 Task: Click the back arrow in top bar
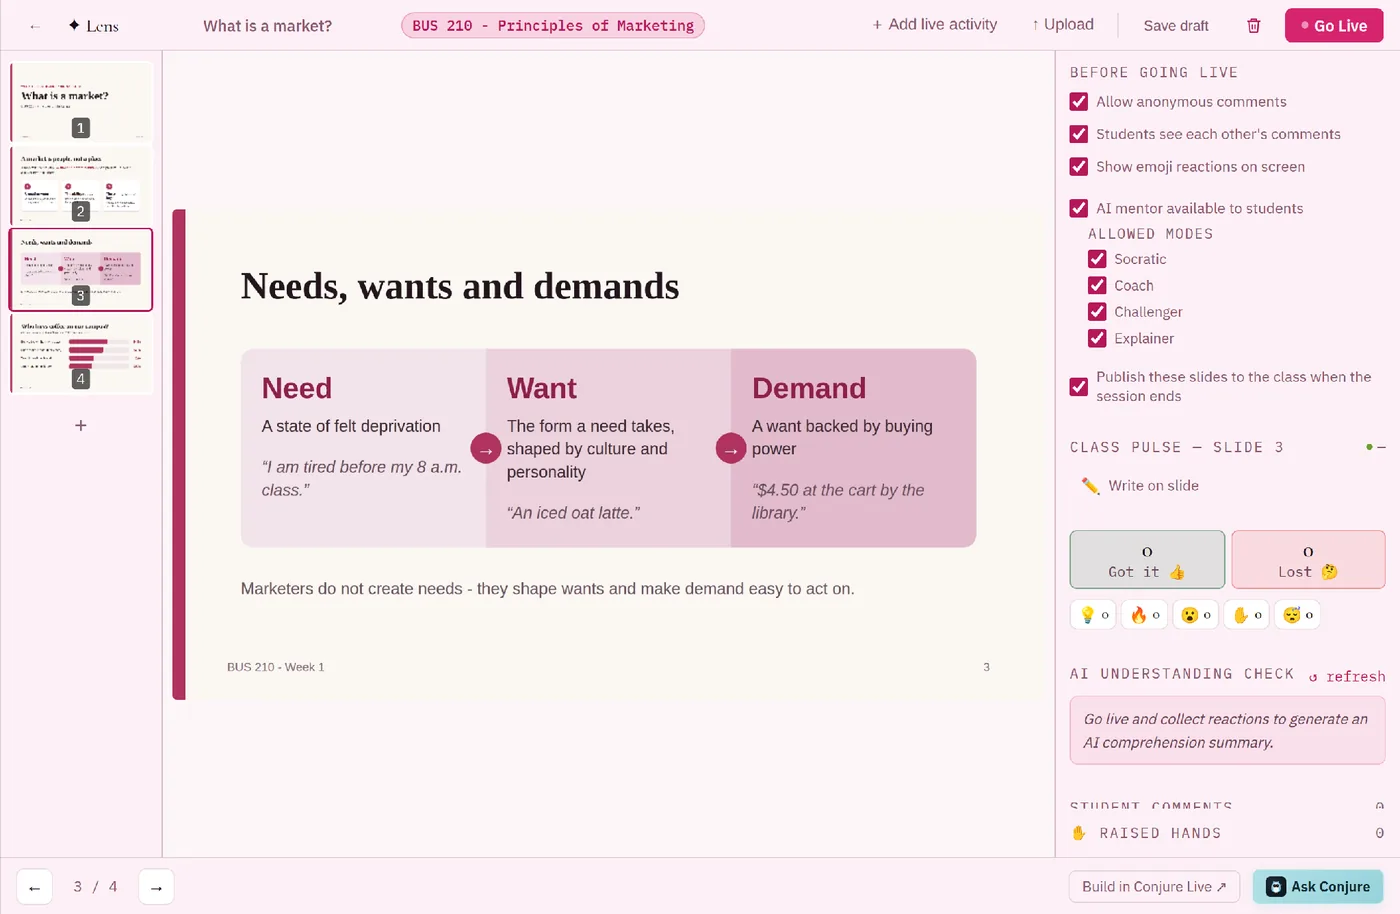35,26
